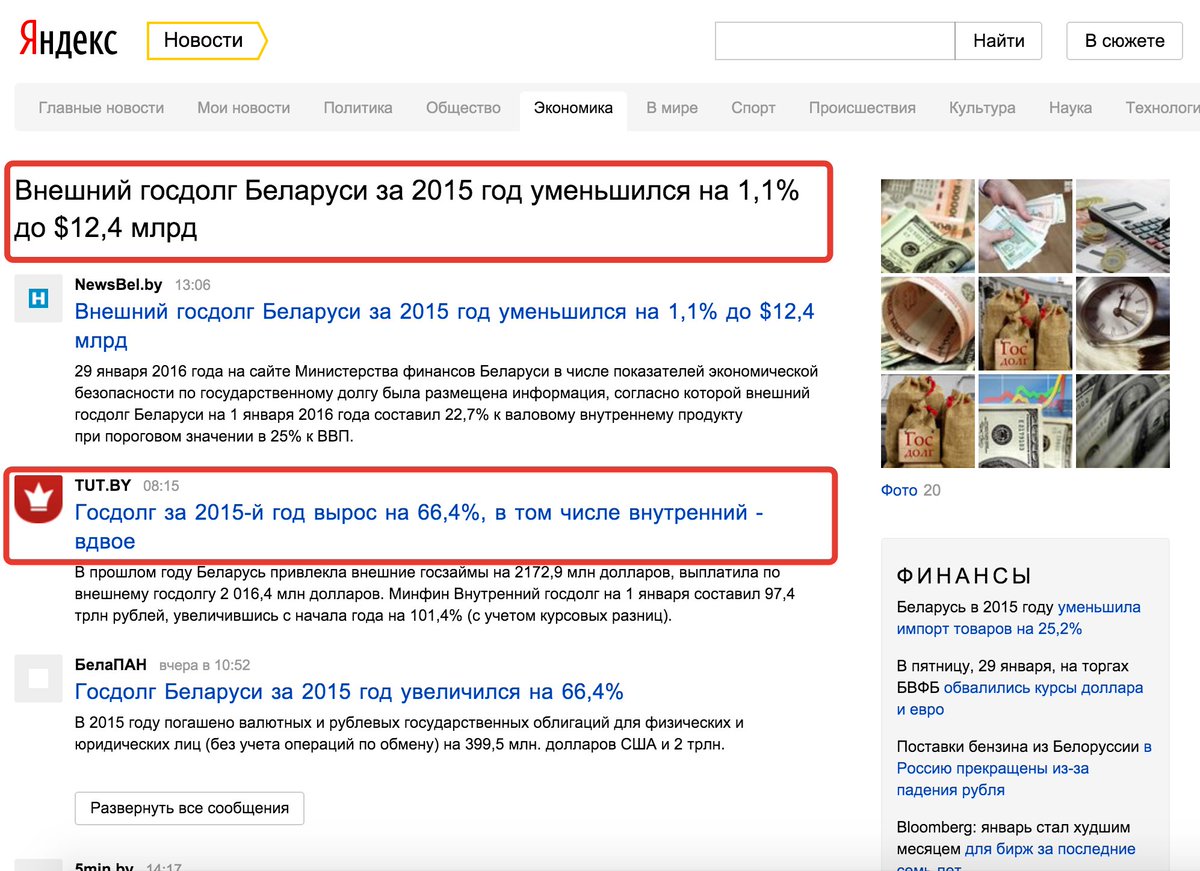Click the 13:06 timestamp of NewsBel.by
The image size is (1200, 871).
point(193,285)
